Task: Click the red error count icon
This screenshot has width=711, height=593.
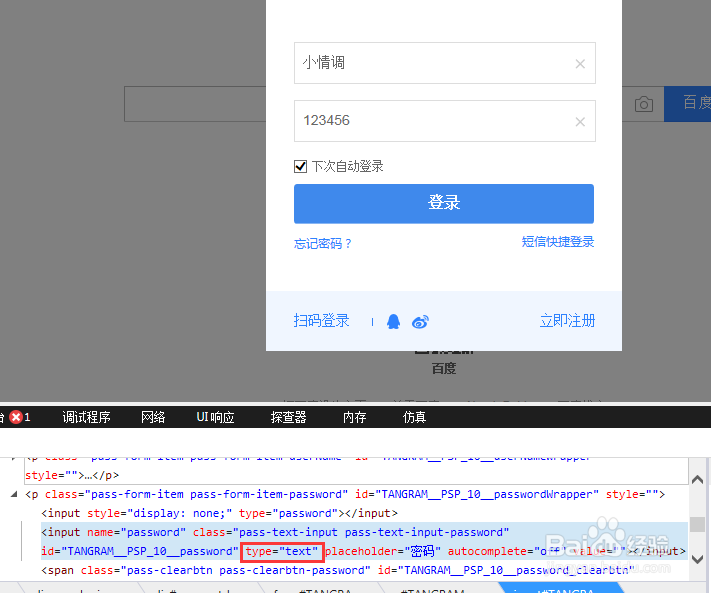Action: click(16, 417)
